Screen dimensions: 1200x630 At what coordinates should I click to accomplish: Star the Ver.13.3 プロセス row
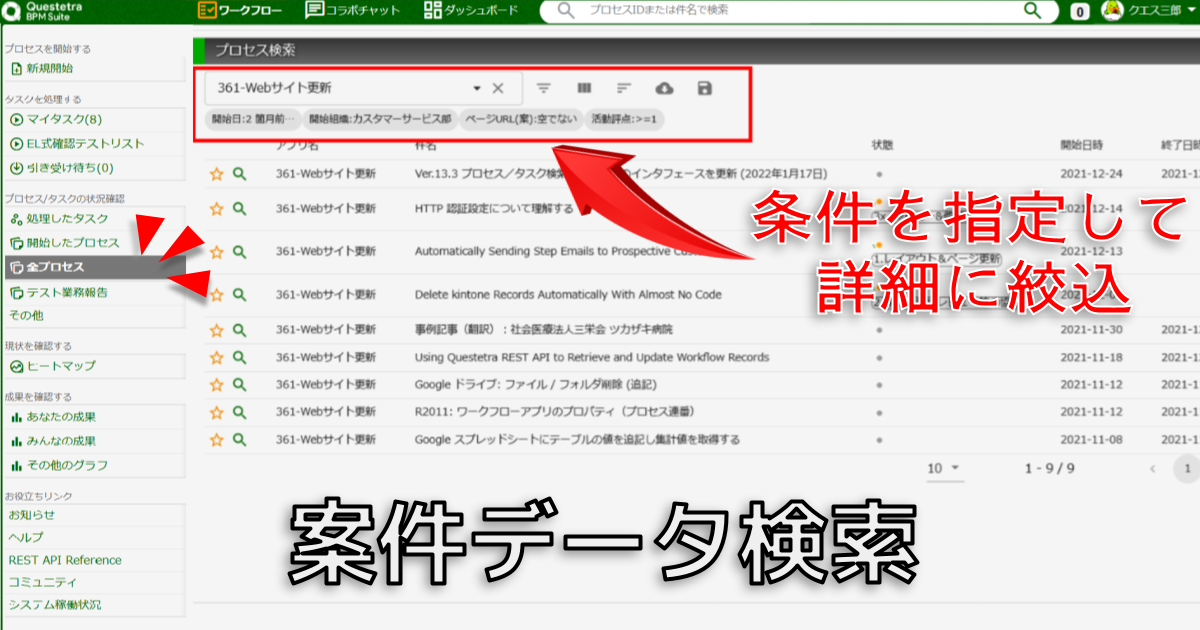pyautogui.click(x=216, y=173)
